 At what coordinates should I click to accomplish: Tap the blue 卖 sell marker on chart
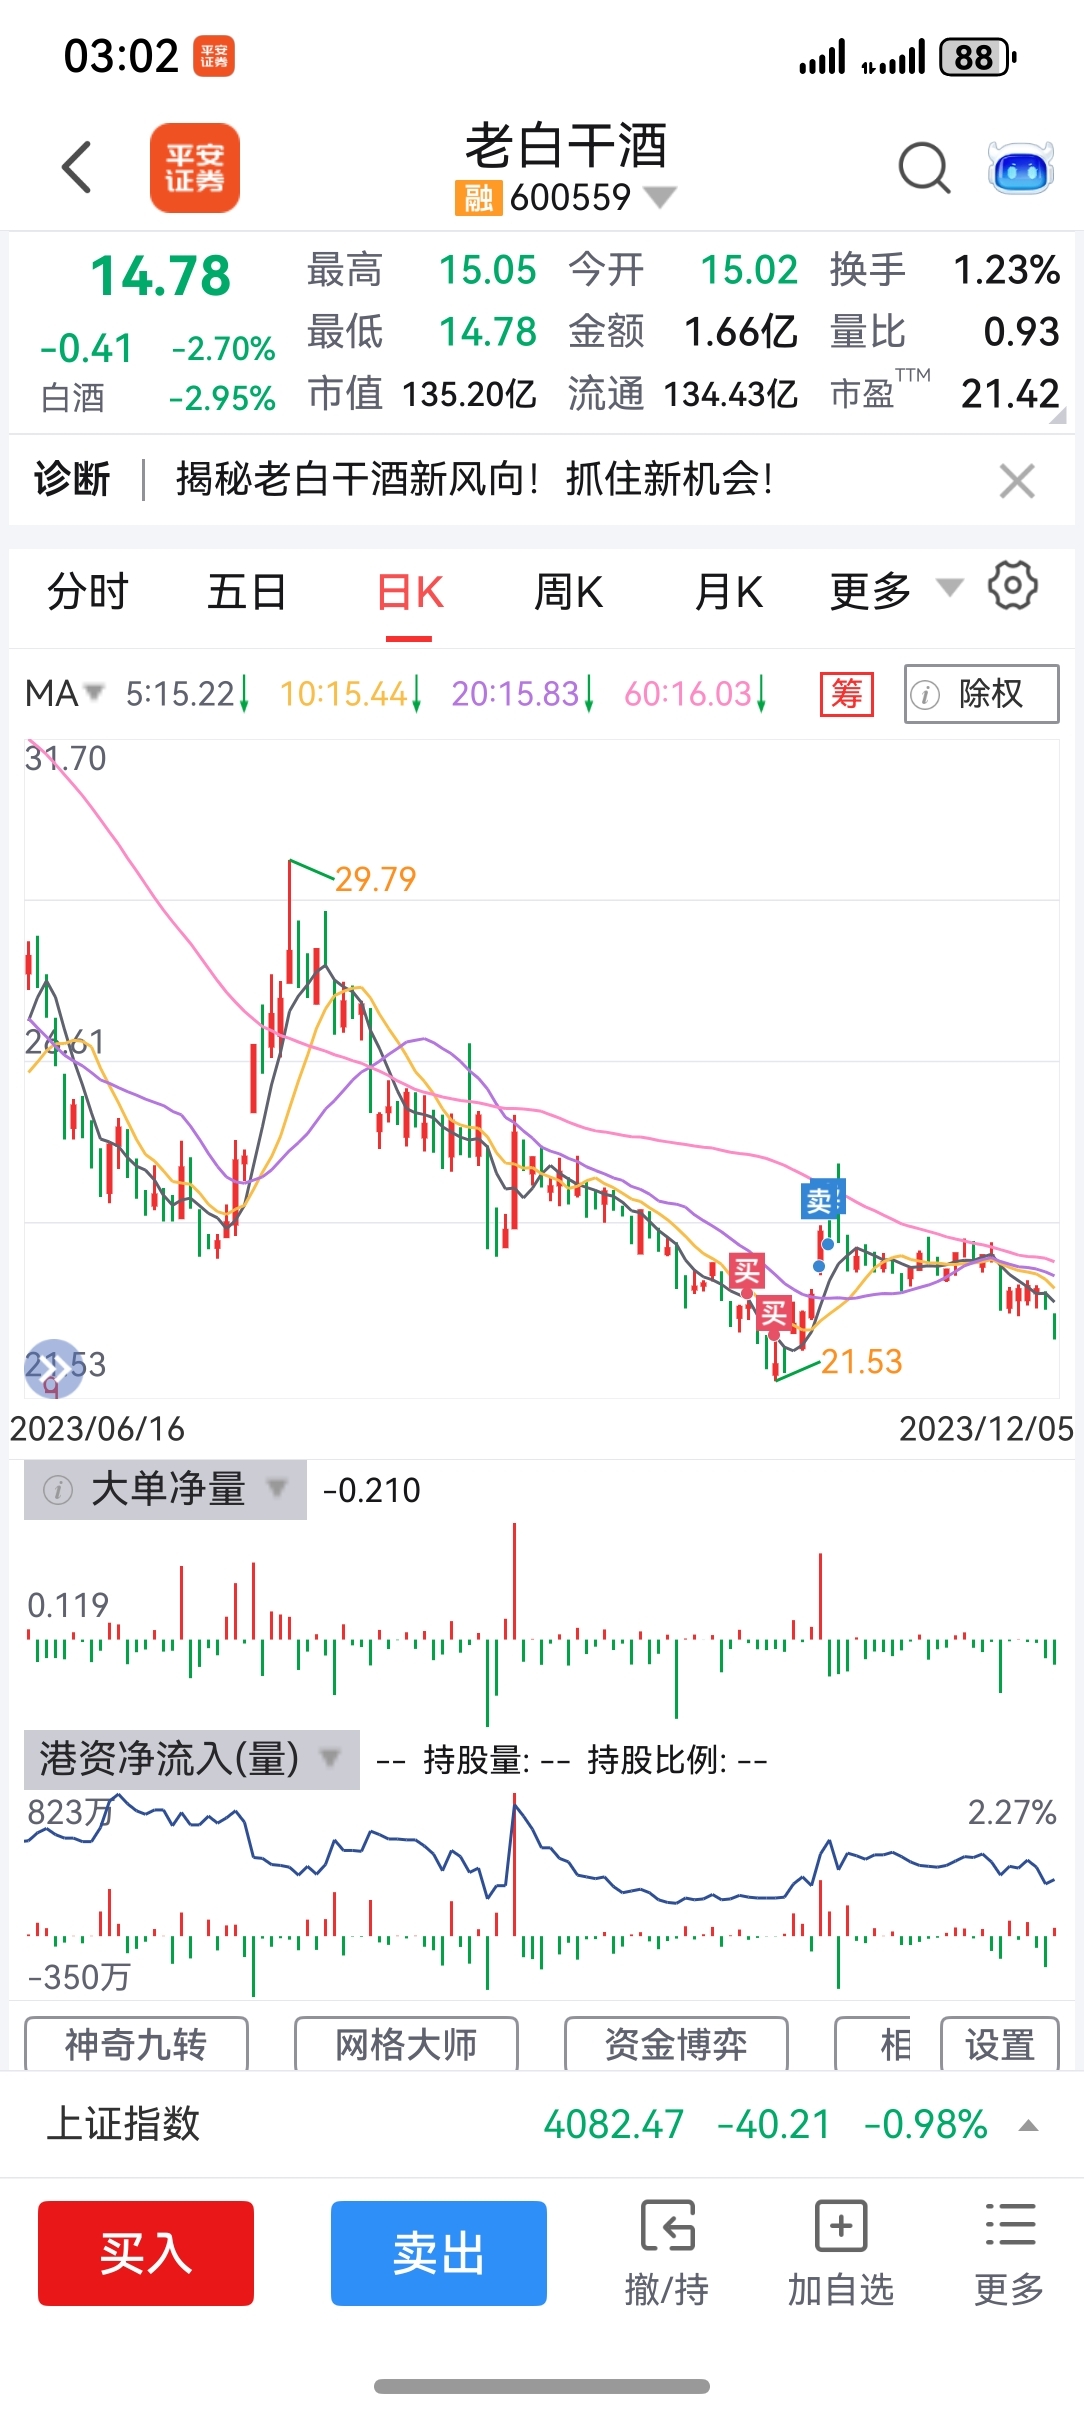pos(822,1200)
